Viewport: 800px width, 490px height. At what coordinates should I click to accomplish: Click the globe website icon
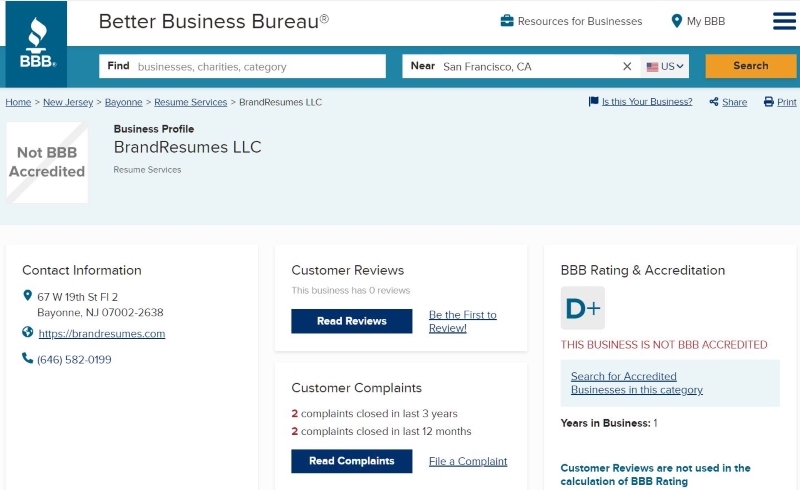(28, 332)
